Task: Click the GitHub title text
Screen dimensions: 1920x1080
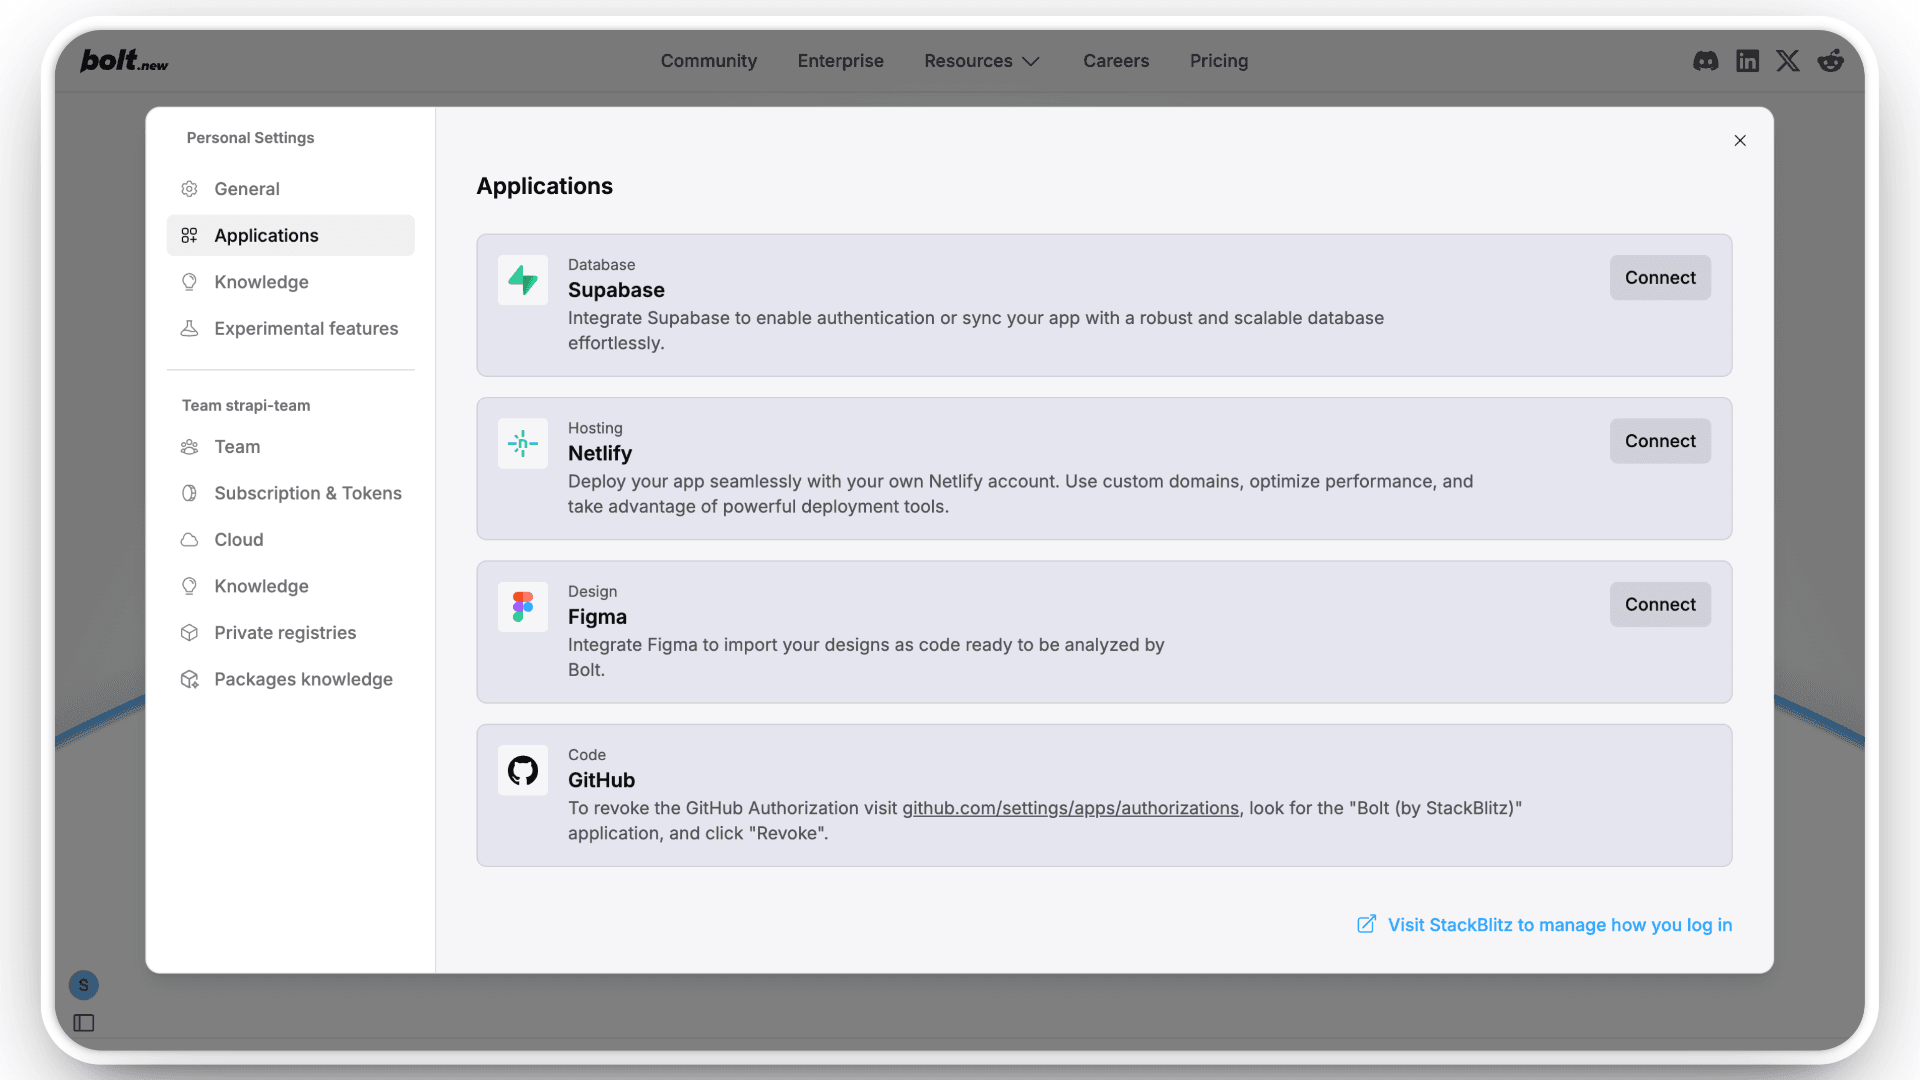Action: tap(601, 780)
